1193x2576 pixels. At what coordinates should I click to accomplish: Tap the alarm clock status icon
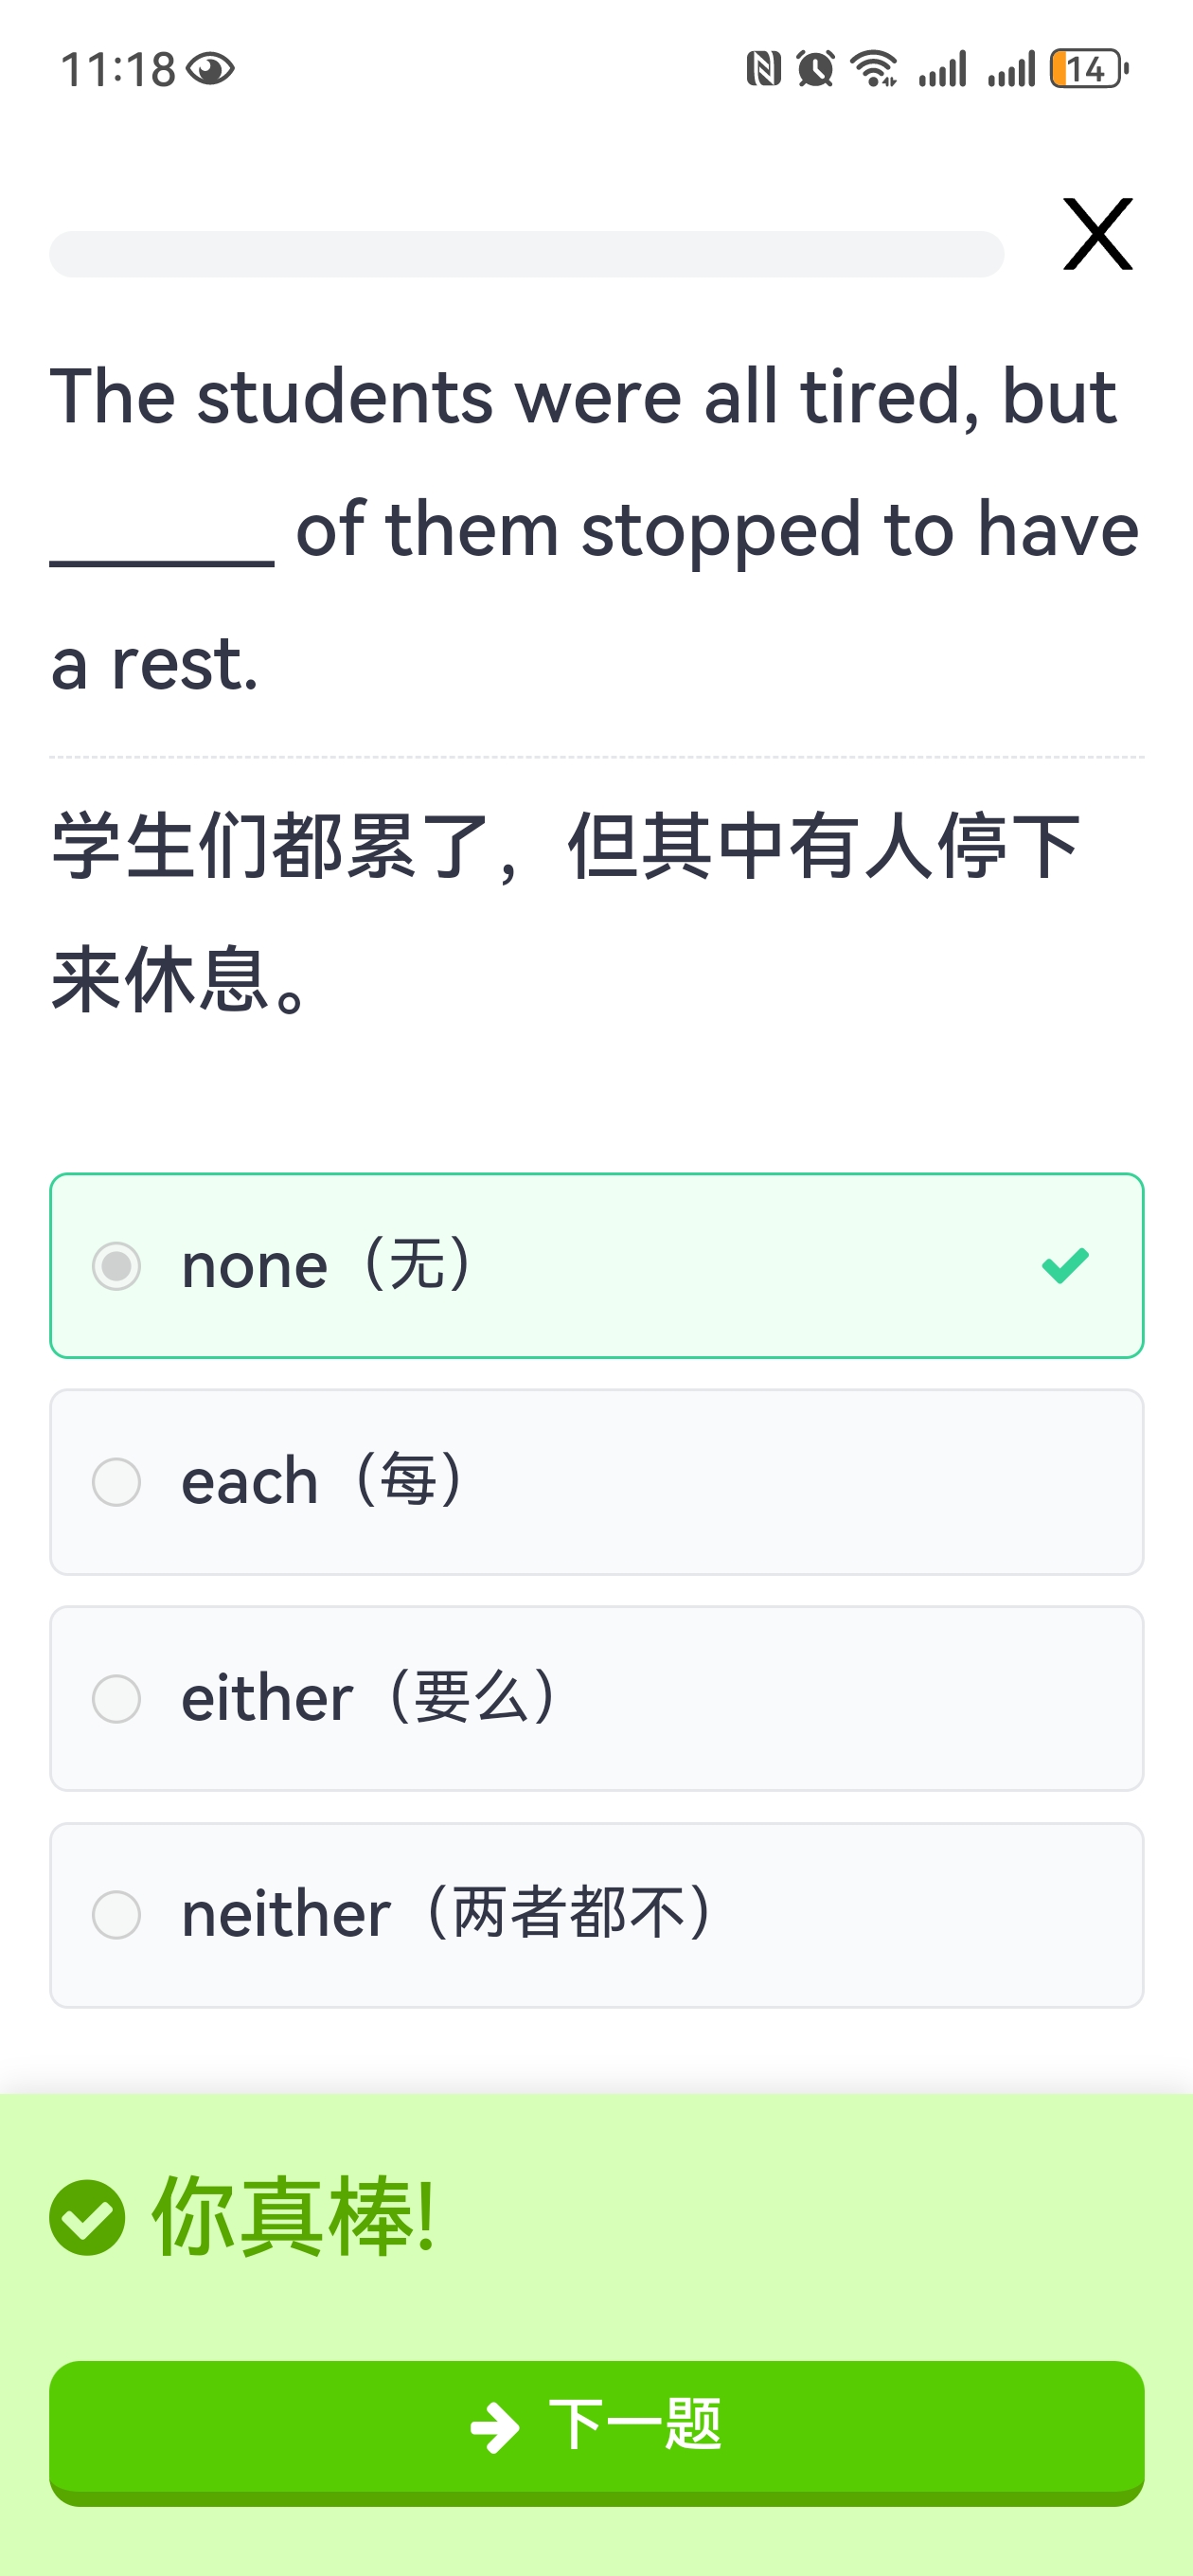815,69
